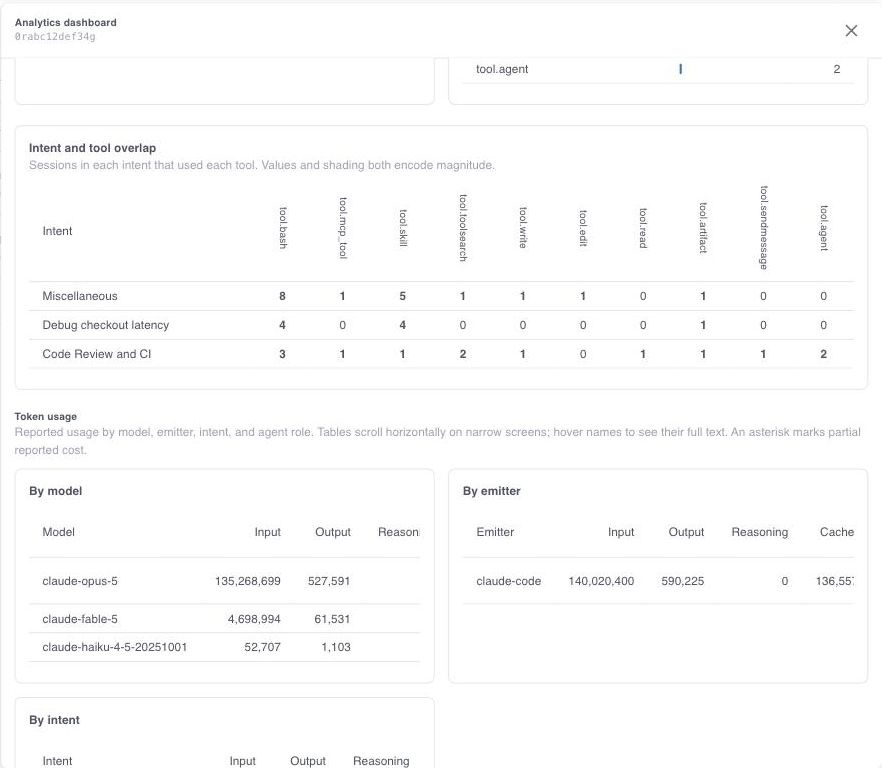Click claude-opus-5 input value 135,268,699
This screenshot has height=768, width=882.
coord(248,581)
